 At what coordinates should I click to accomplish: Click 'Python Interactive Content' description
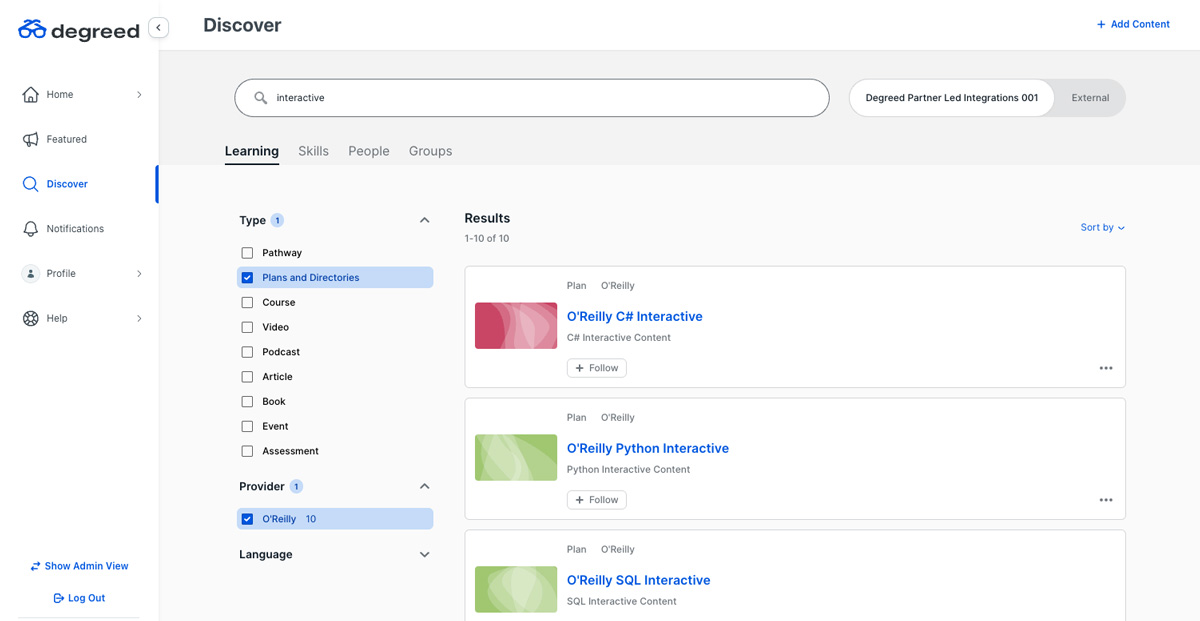coord(629,470)
